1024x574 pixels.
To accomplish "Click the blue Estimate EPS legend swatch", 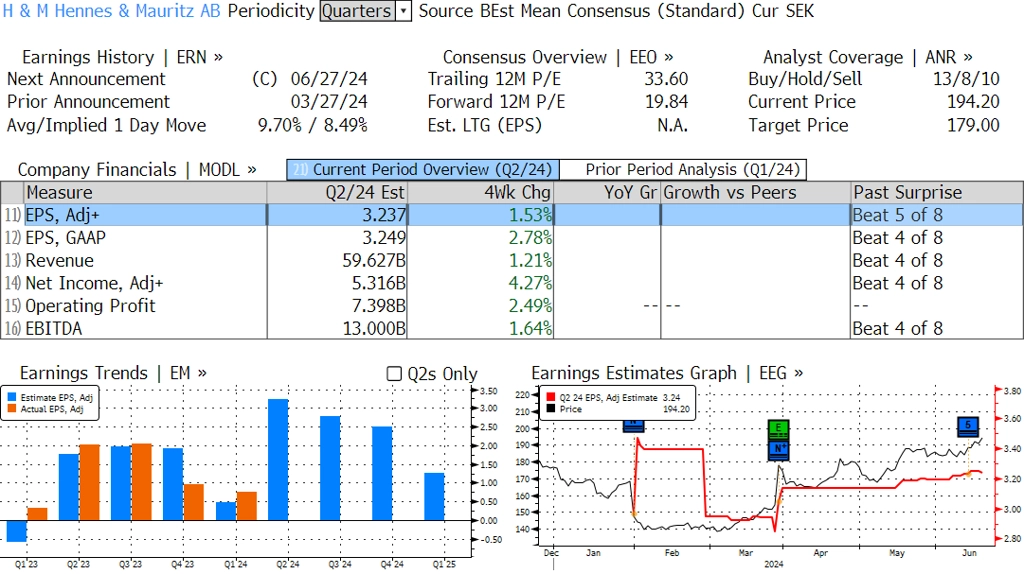I will 12,397.
